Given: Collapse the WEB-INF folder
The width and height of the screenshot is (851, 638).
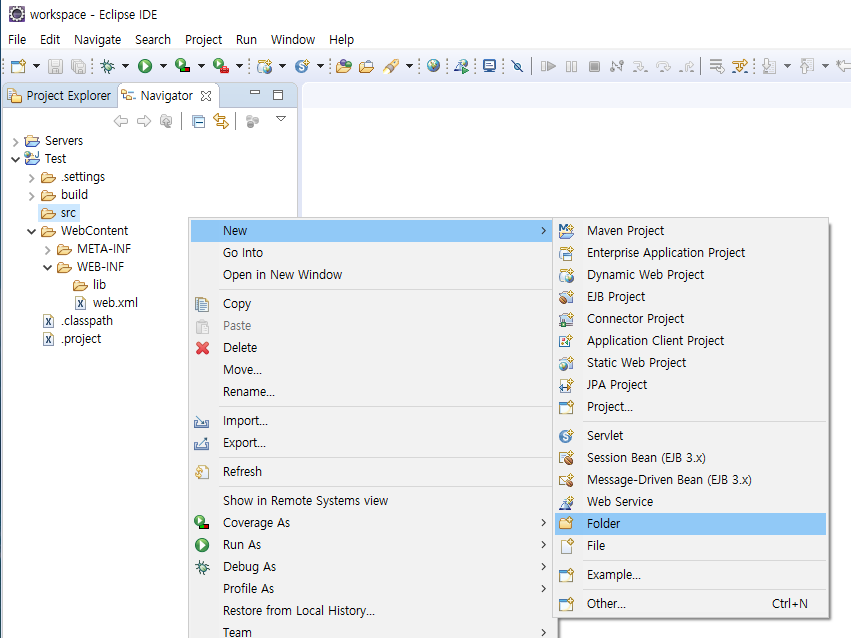Looking at the screenshot, I should (x=48, y=267).
